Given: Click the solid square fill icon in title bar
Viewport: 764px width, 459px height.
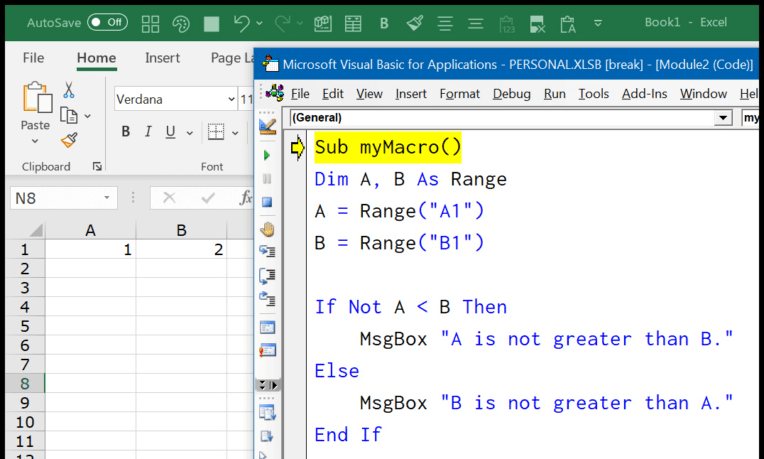Looking at the screenshot, I should [211, 23].
